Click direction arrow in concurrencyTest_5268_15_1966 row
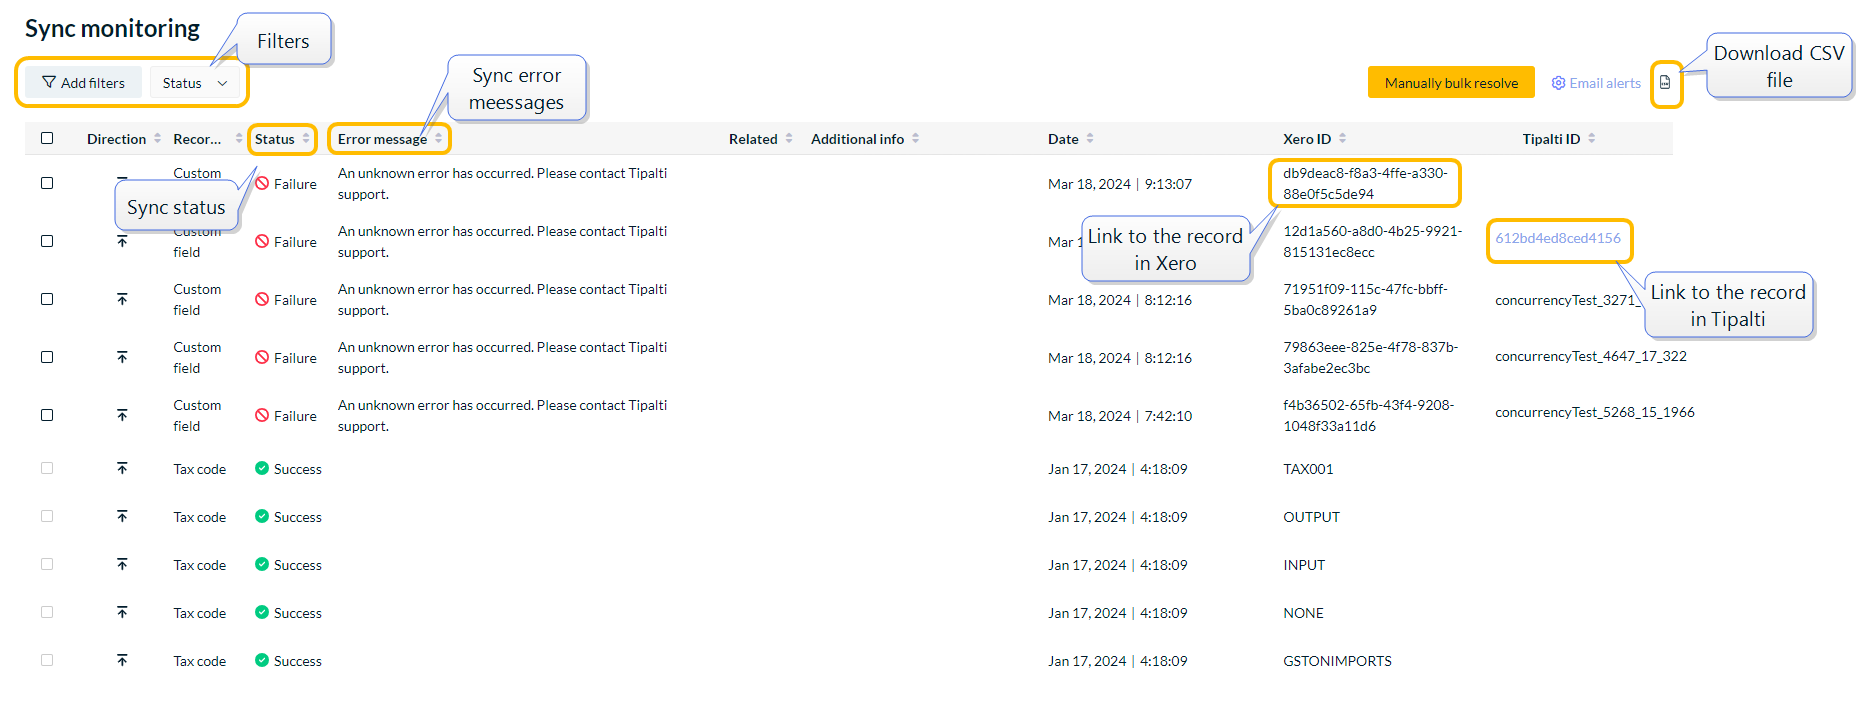The image size is (1866, 708). click(122, 415)
